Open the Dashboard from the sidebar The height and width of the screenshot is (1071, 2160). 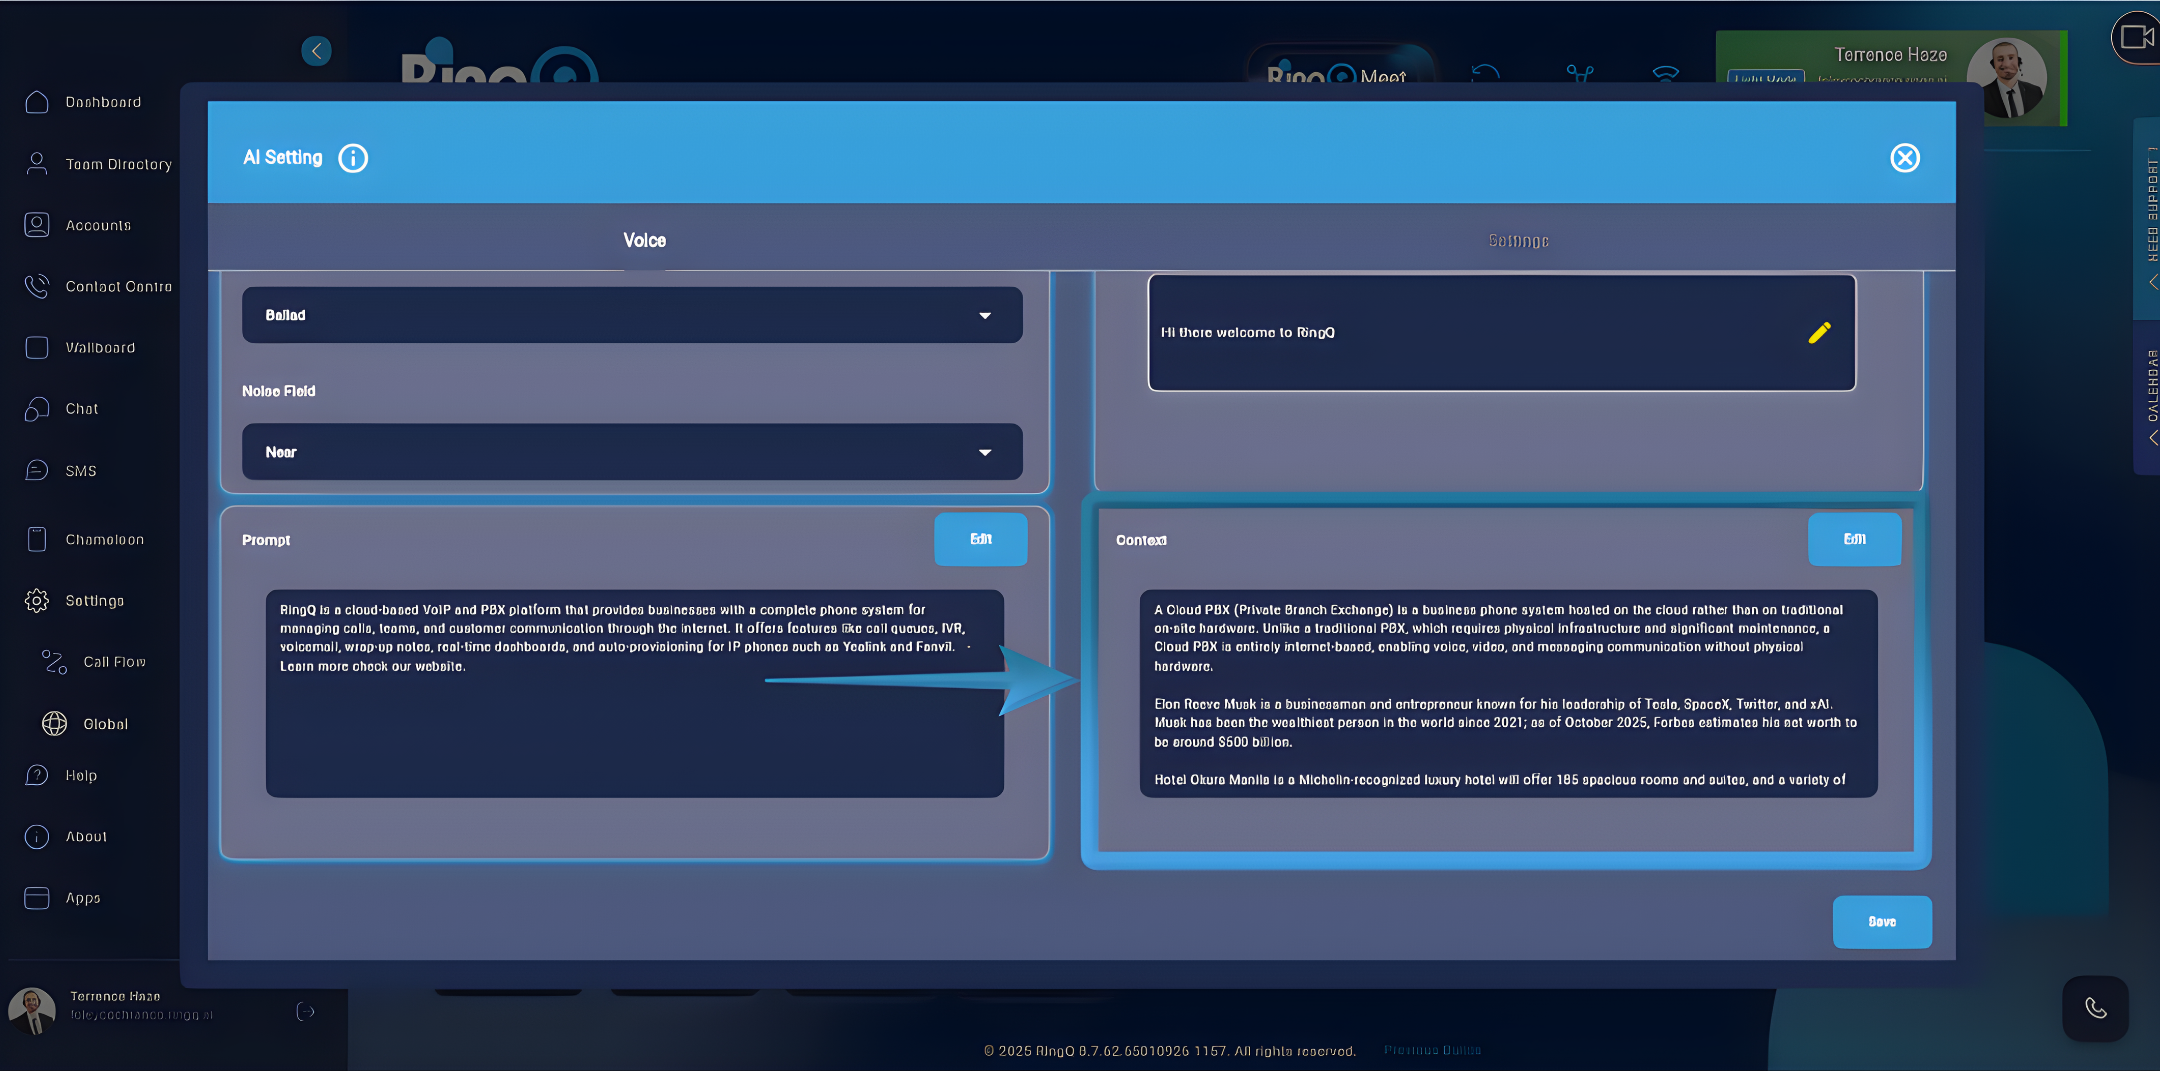[37, 102]
